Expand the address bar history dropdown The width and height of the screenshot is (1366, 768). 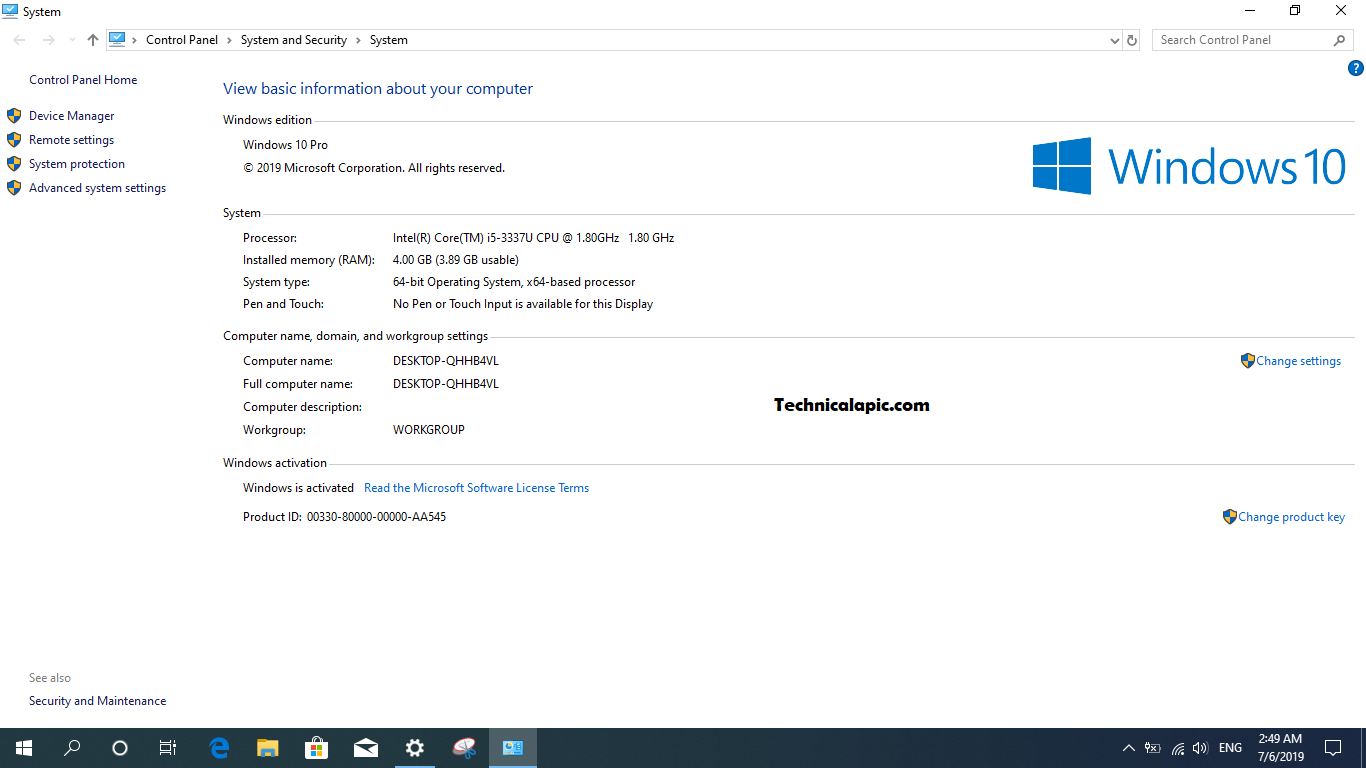click(x=1115, y=41)
